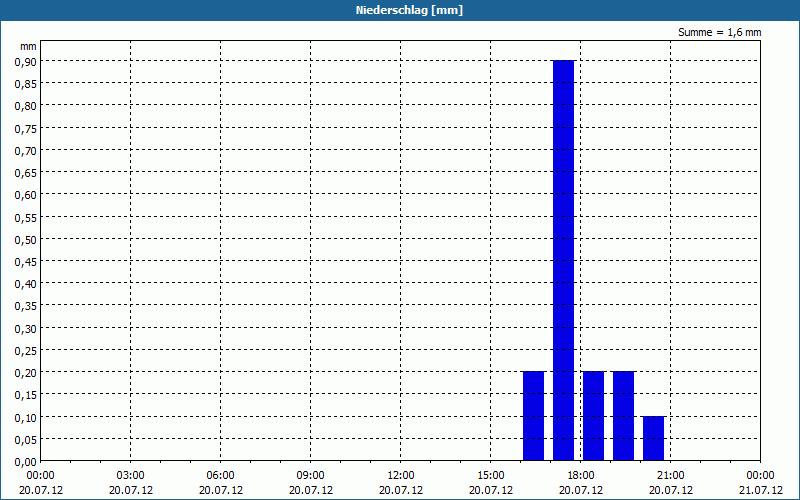Pick the y-axis value "0,05"

point(26,440)
